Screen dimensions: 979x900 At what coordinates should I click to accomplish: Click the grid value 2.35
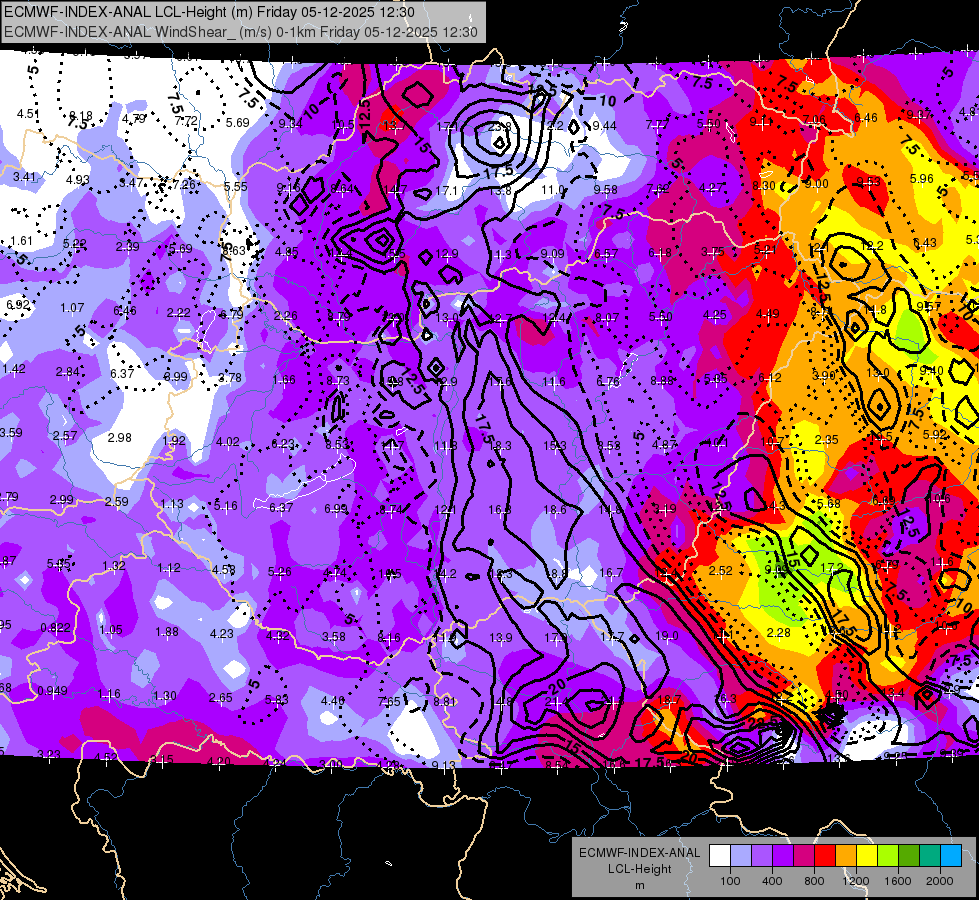[x=827, y=440]
